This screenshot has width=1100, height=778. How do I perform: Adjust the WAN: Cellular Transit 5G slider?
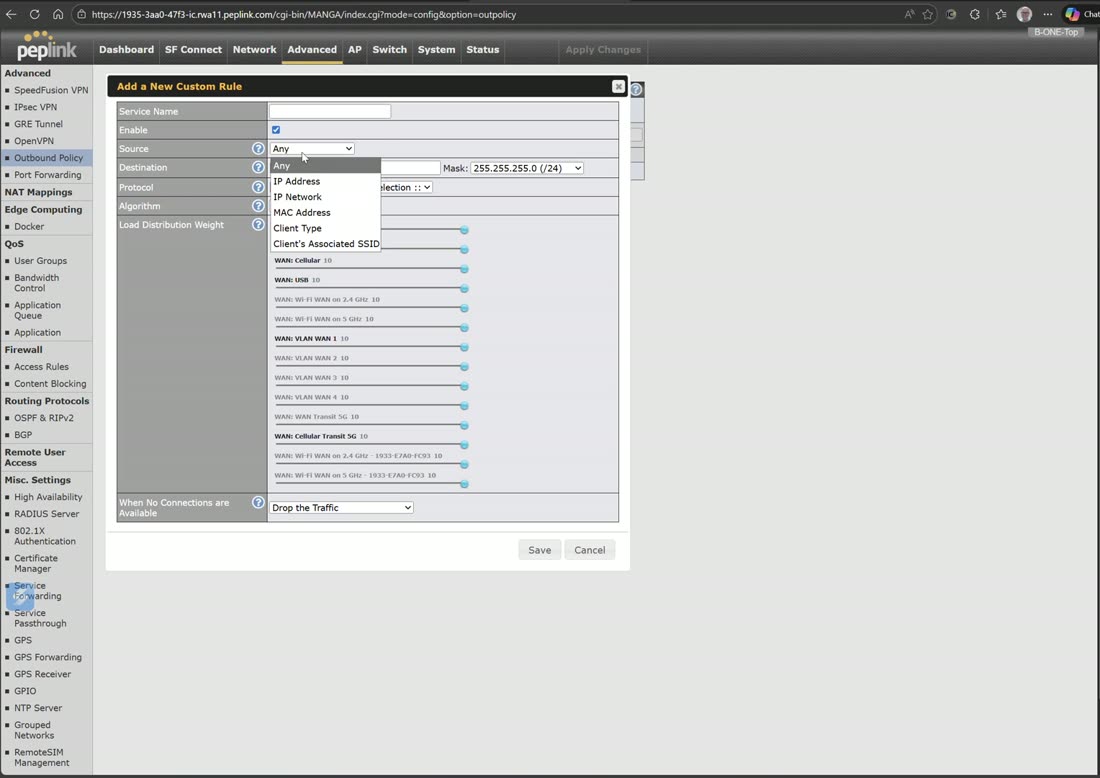[x=464, y=445]
